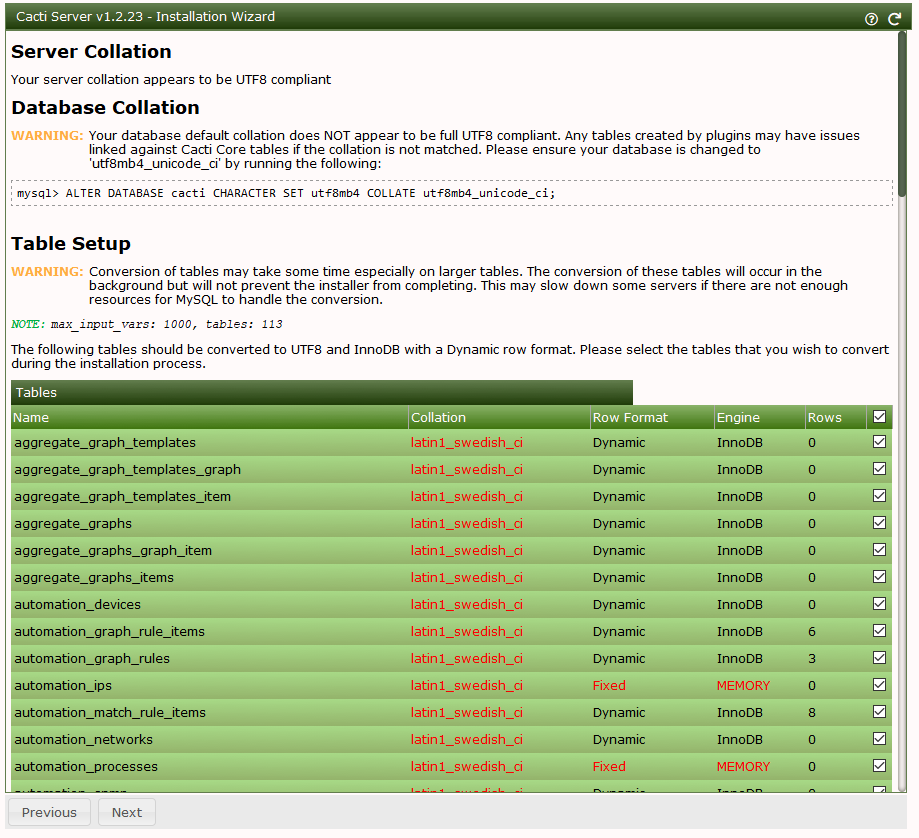
Task: Click the Database Collation heading
Action: click(x=105, y=107)
